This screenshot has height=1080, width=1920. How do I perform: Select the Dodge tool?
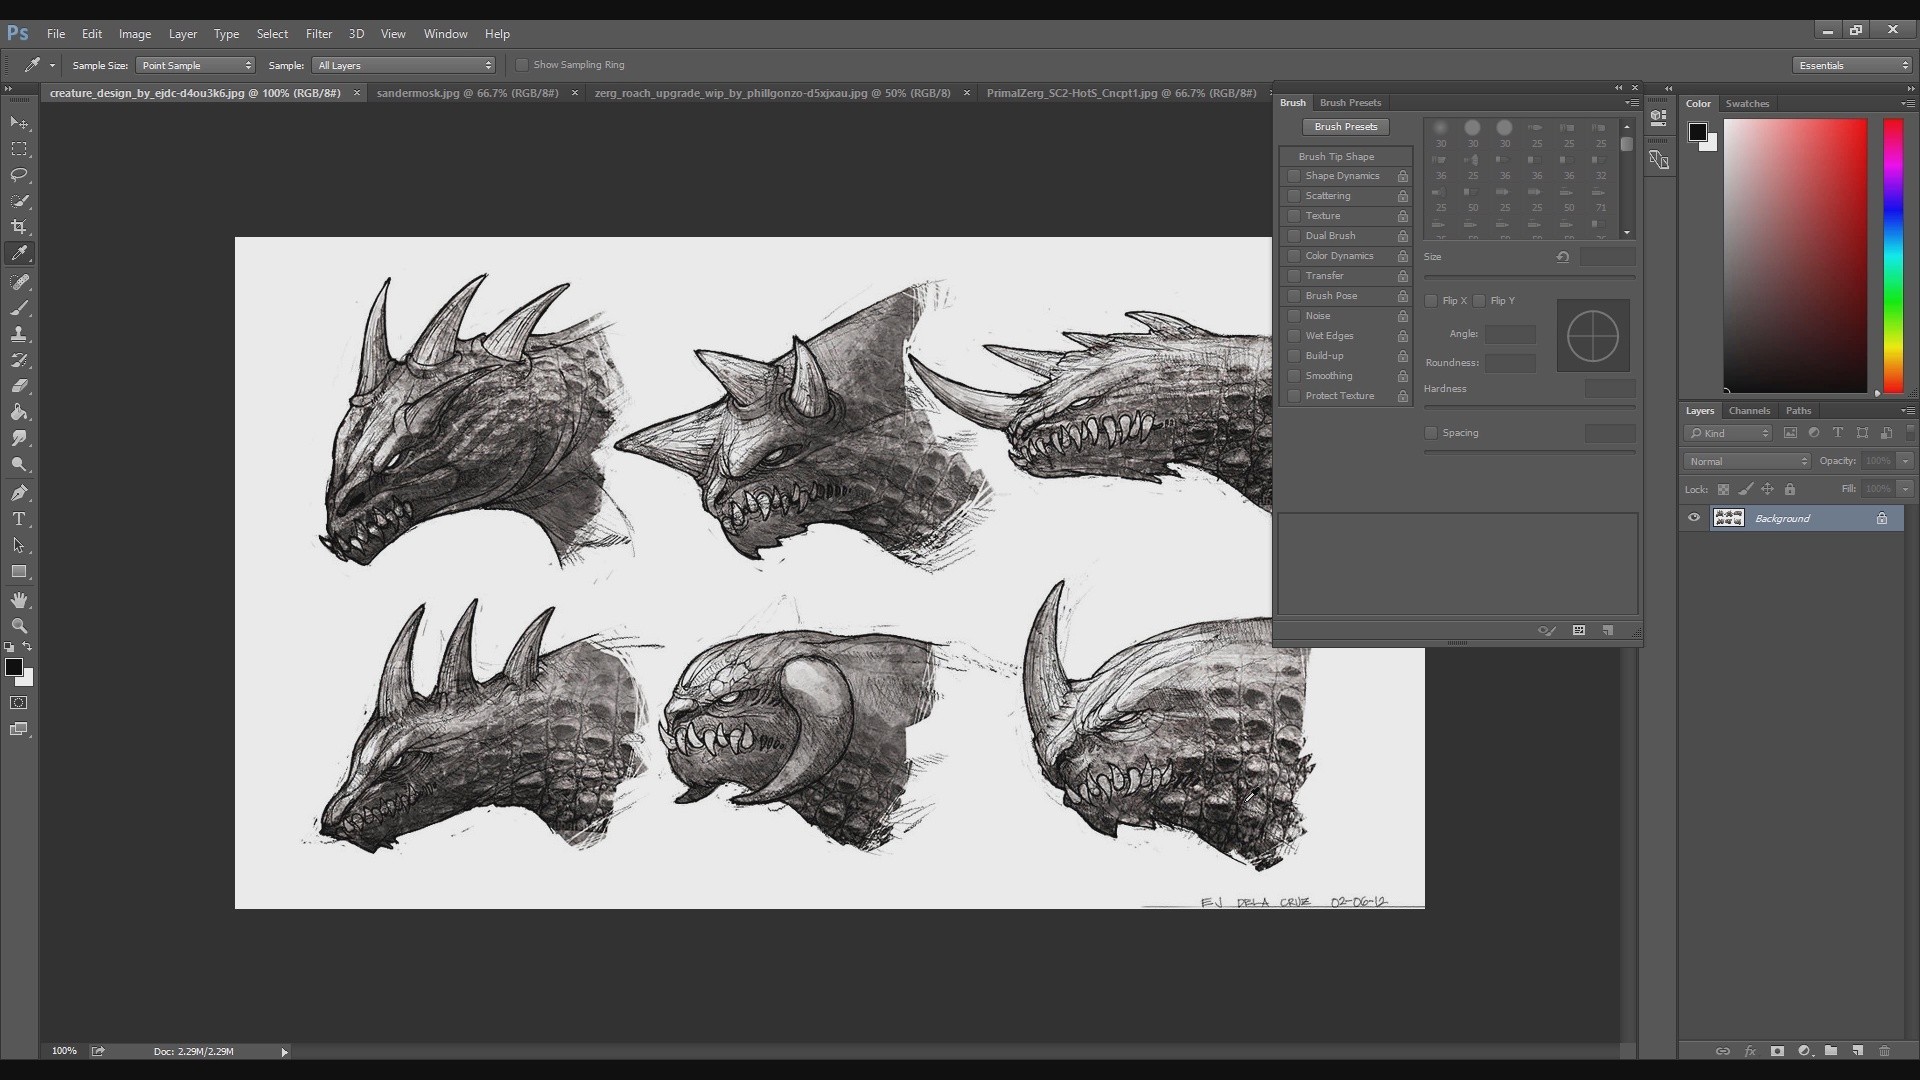19,464
